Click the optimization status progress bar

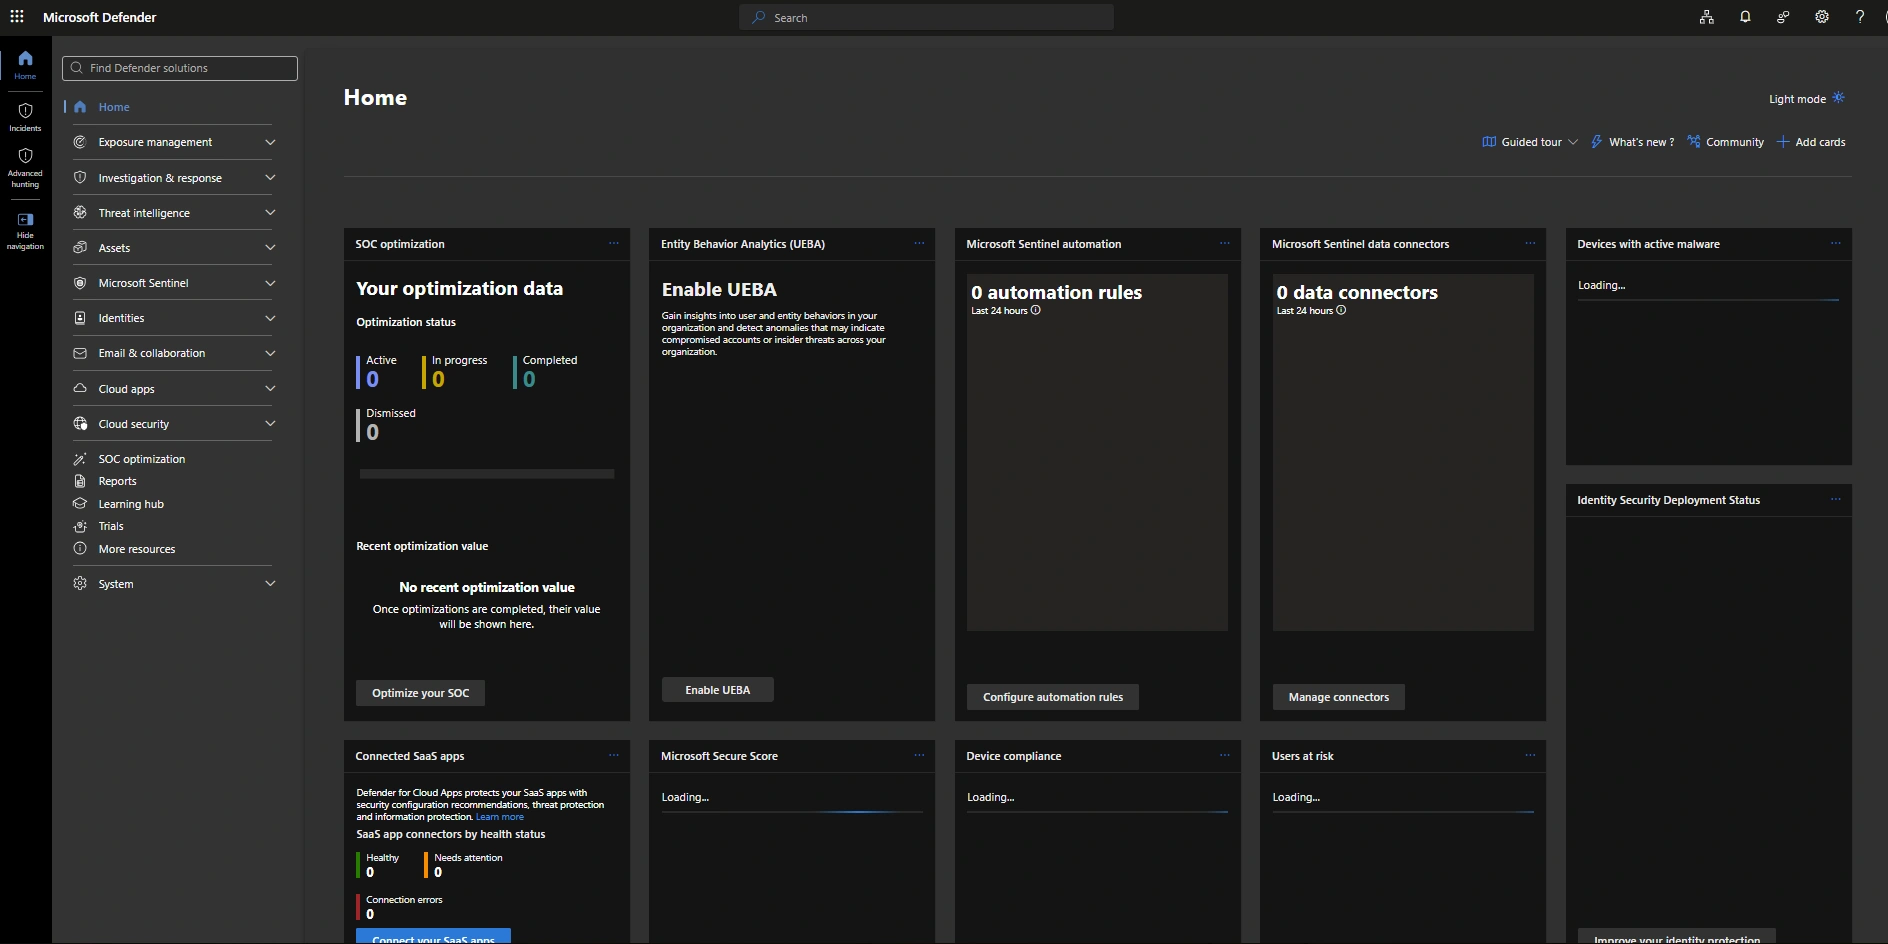(x=487, y=474)
